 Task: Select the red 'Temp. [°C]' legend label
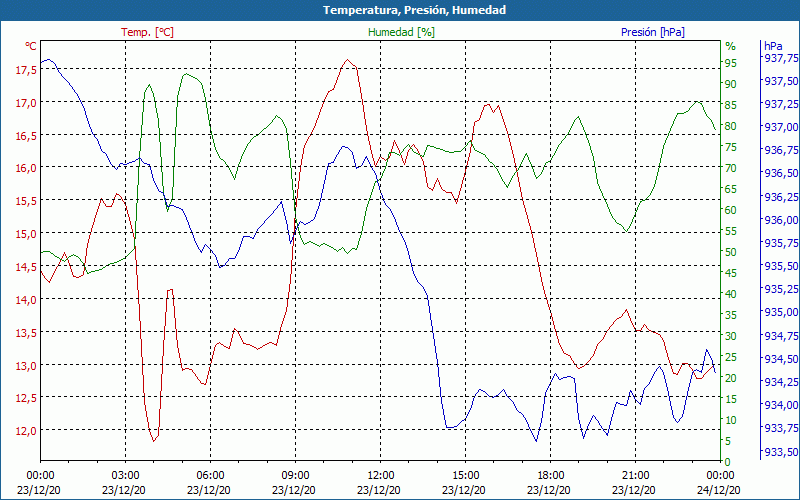pos(147,32)
